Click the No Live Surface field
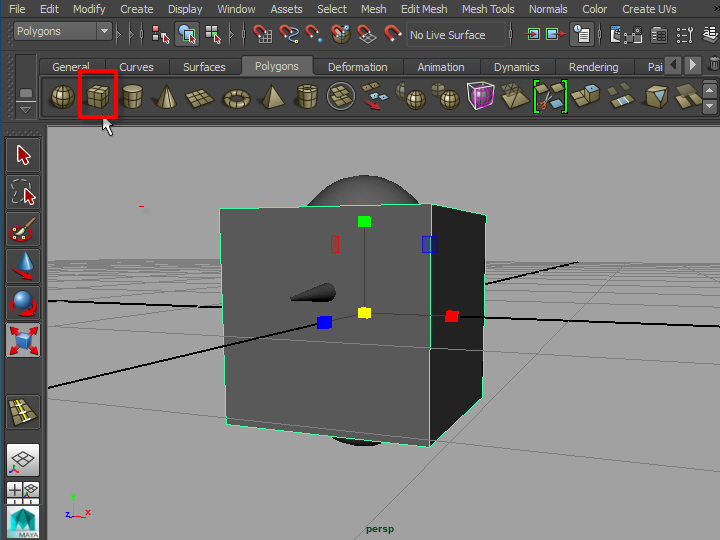Viewport: 720px width, 540px height. pos(456,35)
